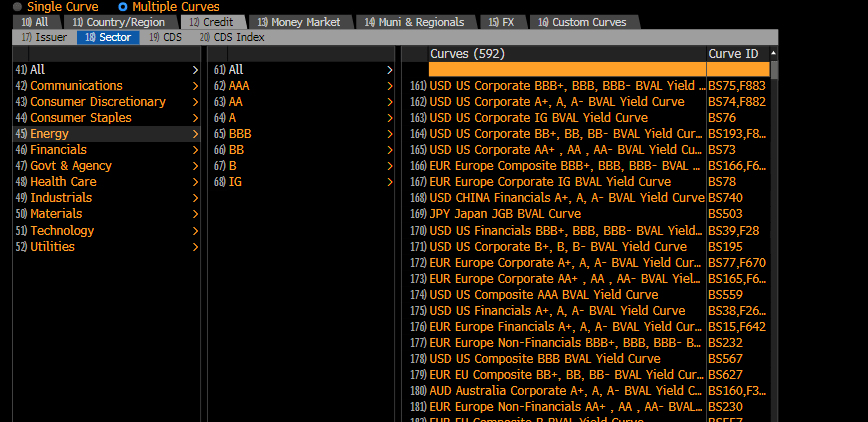Image resolution: width=868 pixels, height=422 pixels.
Task: Expand the Financials sector chevron
Action: [x=195, y=150]
